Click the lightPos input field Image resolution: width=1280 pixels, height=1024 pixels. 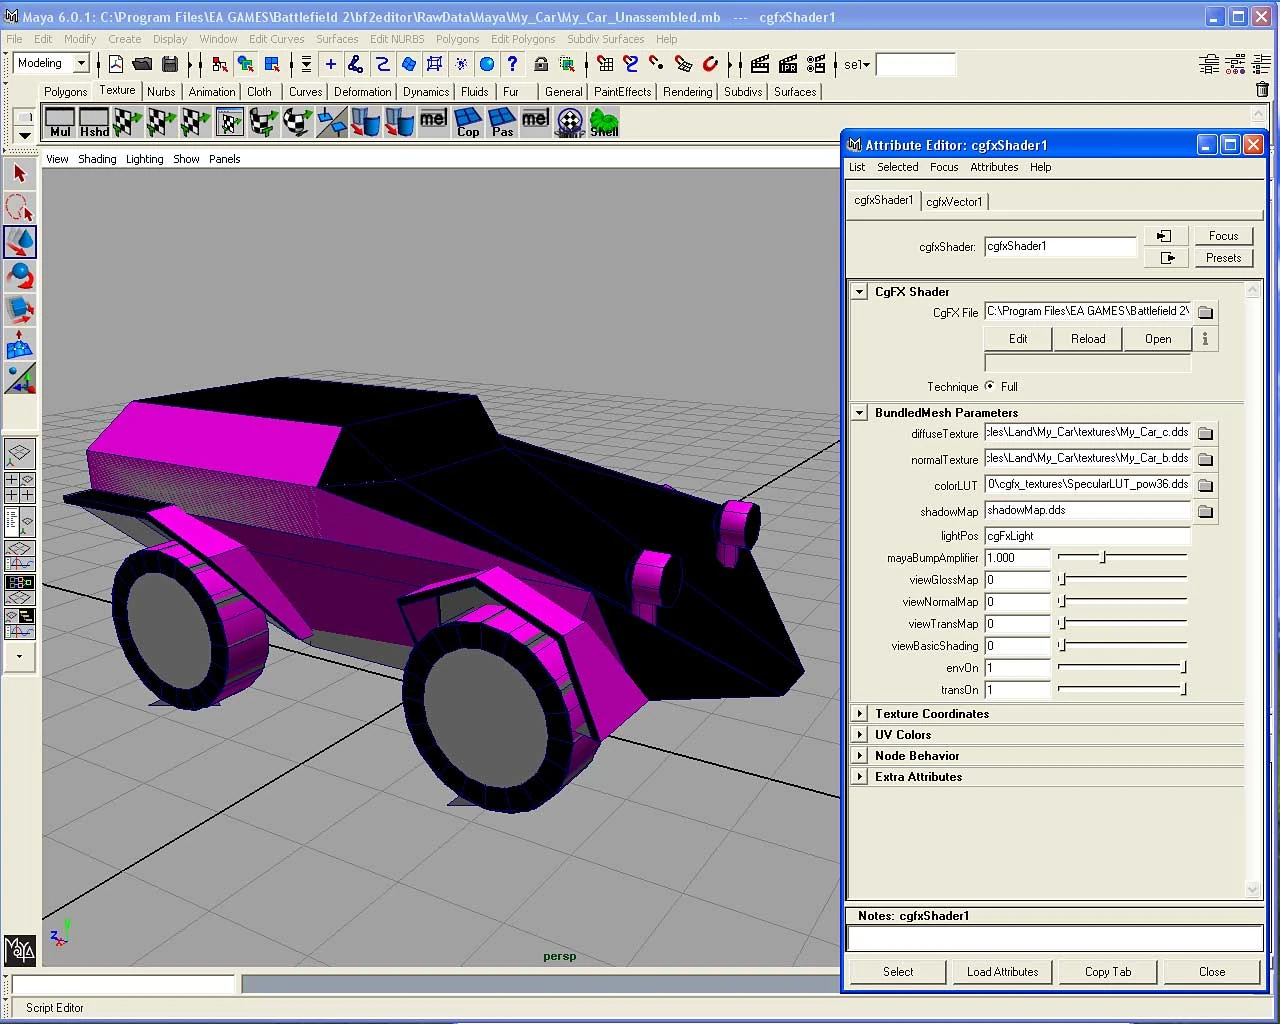point(1087,536)
